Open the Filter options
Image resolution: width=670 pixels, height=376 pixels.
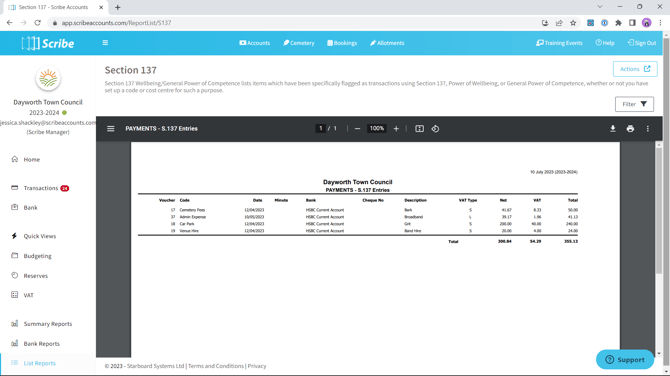(x=634, y=104)
